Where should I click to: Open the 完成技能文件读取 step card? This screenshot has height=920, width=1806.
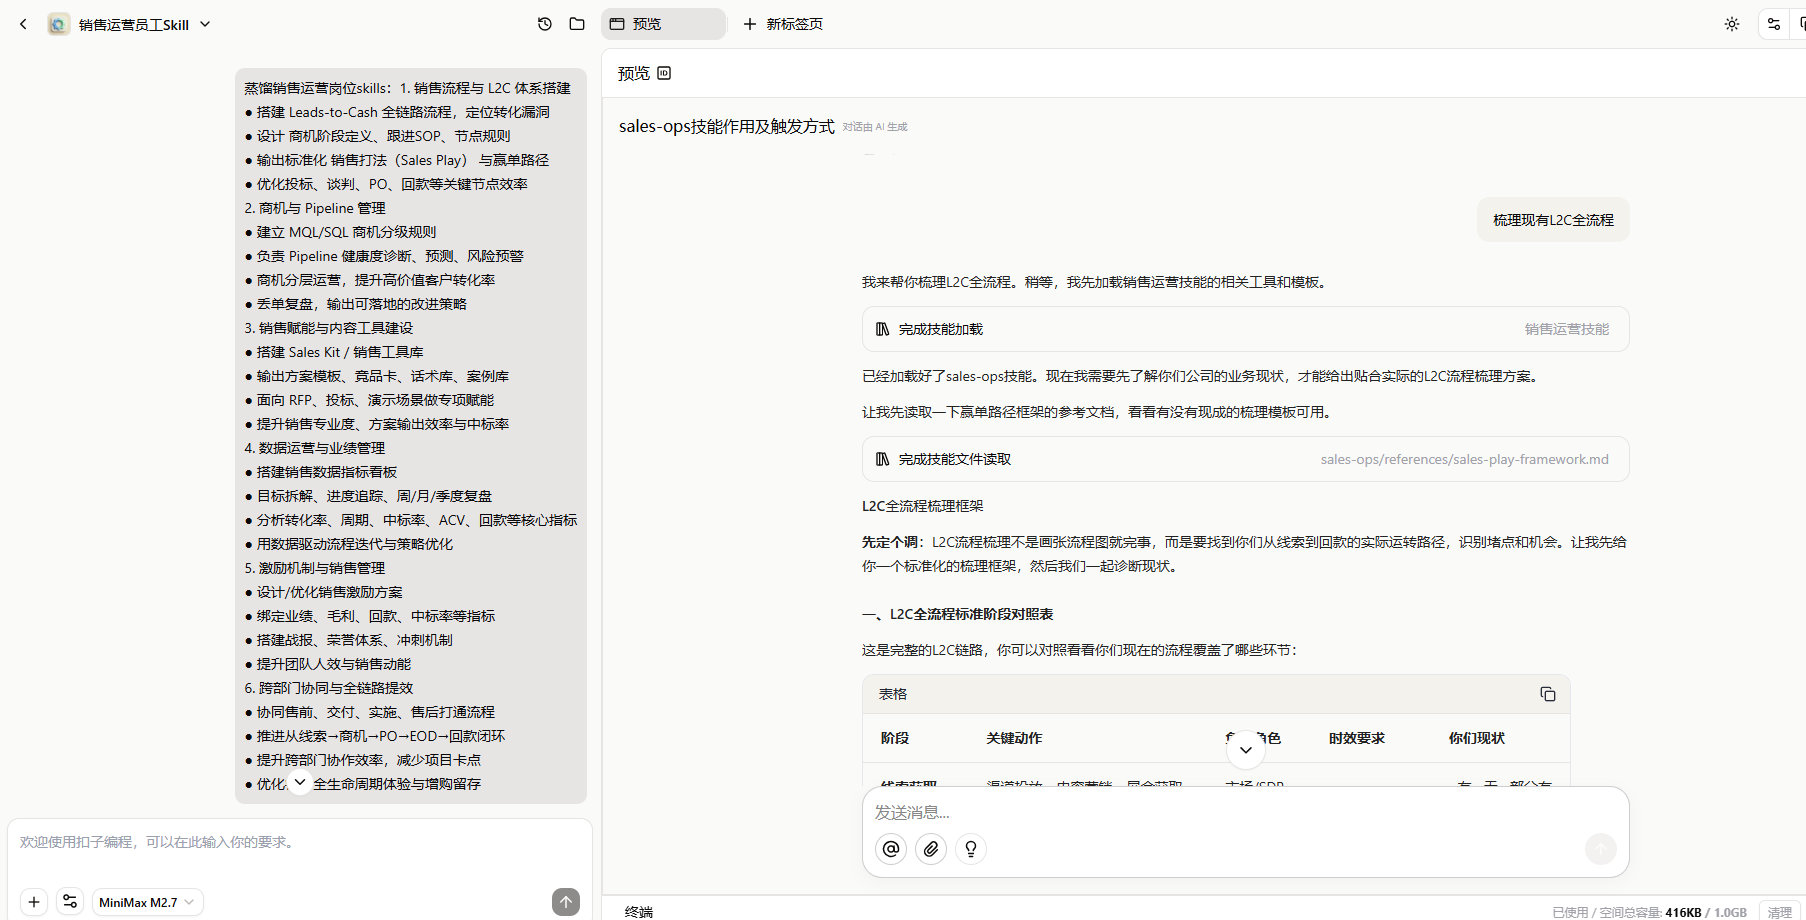point(1245,459)
